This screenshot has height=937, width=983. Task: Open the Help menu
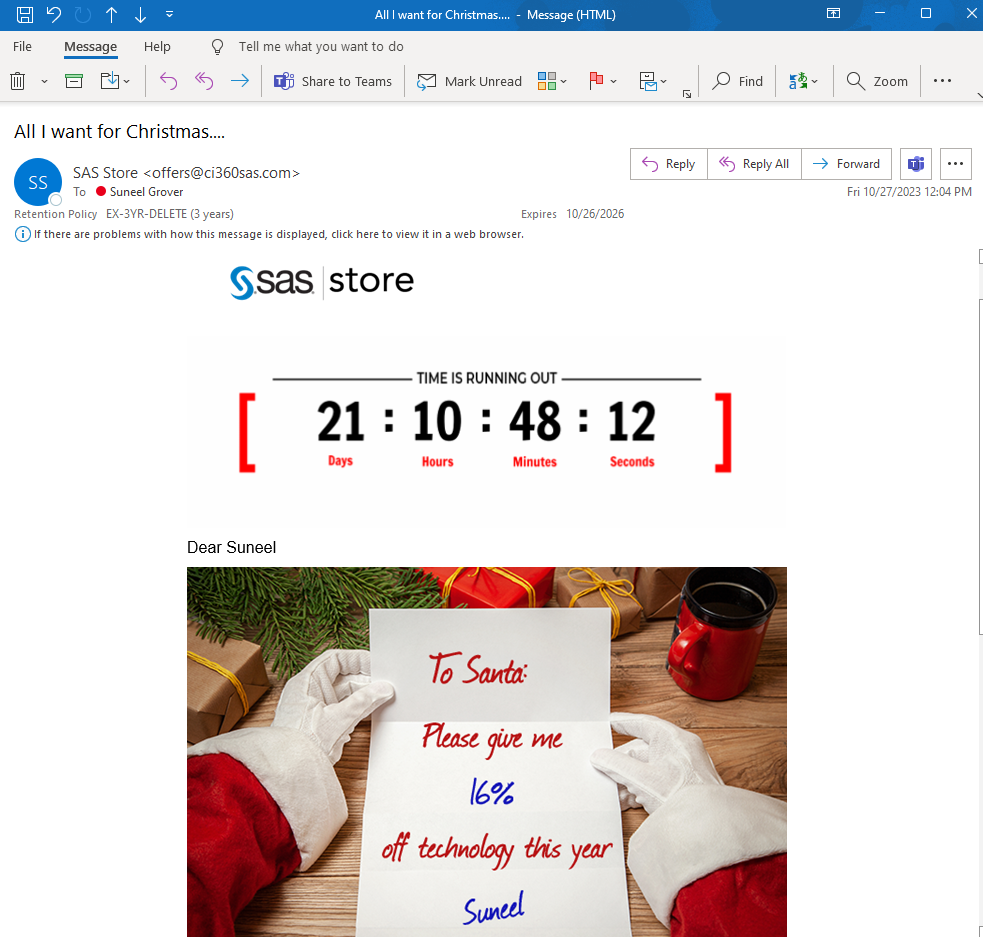coord(157,46)
